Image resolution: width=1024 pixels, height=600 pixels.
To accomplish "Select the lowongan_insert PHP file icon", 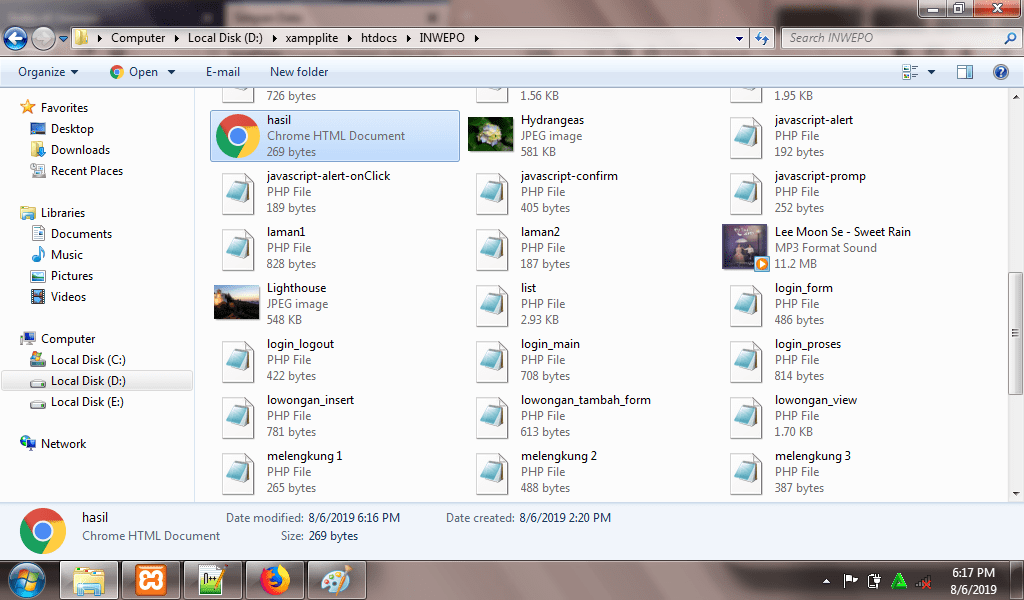I will tap(238, 417).
